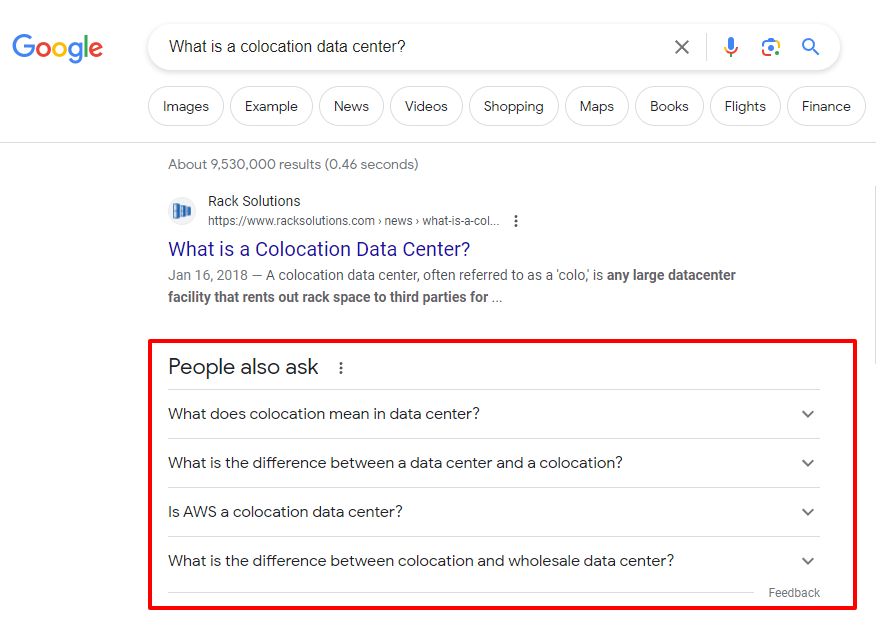The height and width of the screenshot is (617, 876).
Task: Switch to the Flights filter
Action: [x=745, y=106]
